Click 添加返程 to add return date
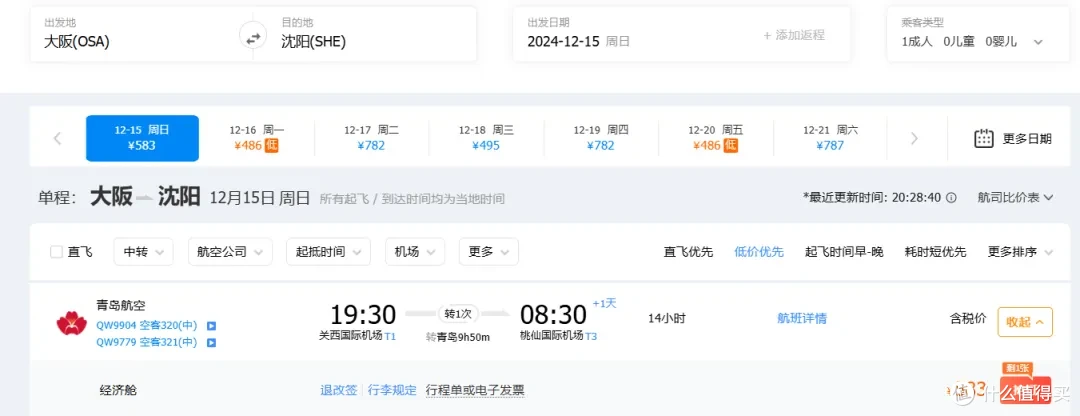This screenshot has height=416, width=1080. [793, 35]
